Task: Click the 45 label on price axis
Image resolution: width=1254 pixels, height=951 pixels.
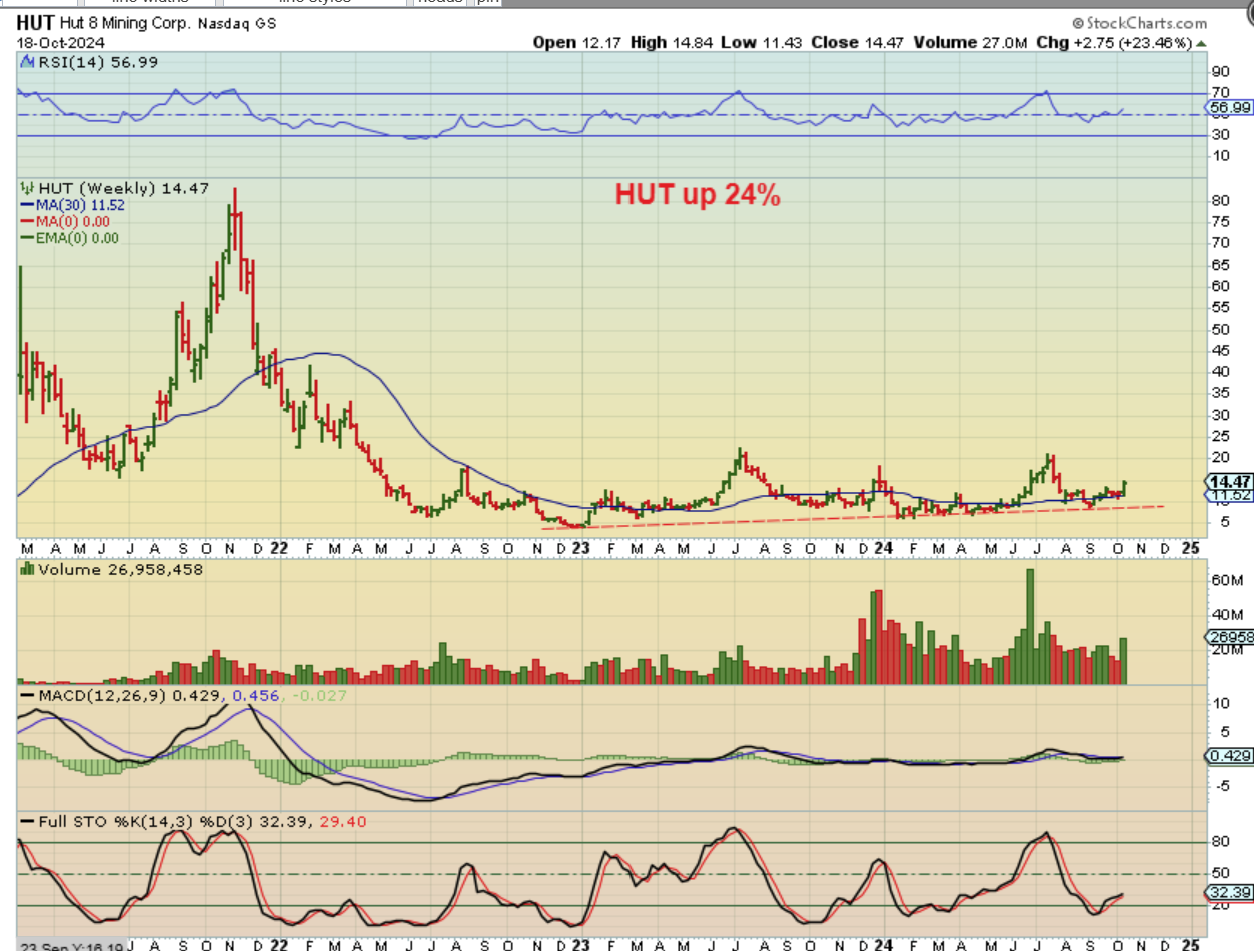Action: pyautogui.click(x=1220, y=350)
